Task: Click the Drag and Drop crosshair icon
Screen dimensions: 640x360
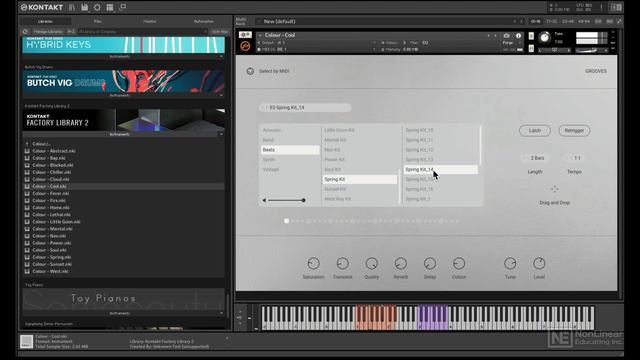Action: [x=554, y=189]
